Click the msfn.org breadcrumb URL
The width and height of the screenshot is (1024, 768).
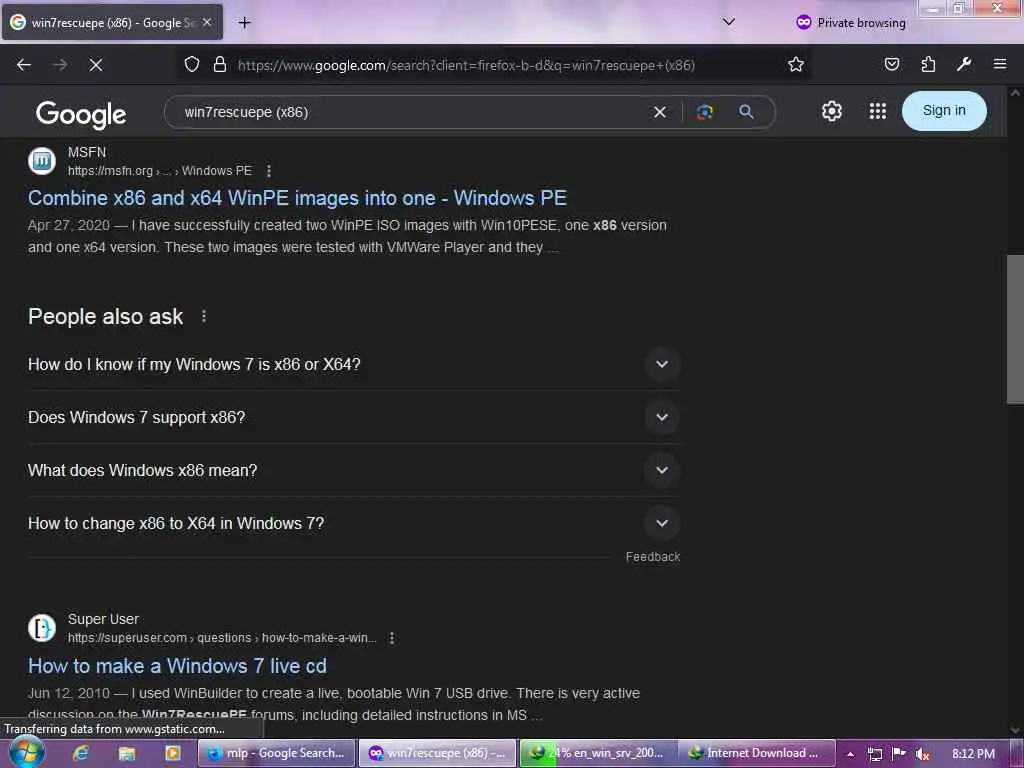click(159, 171)
